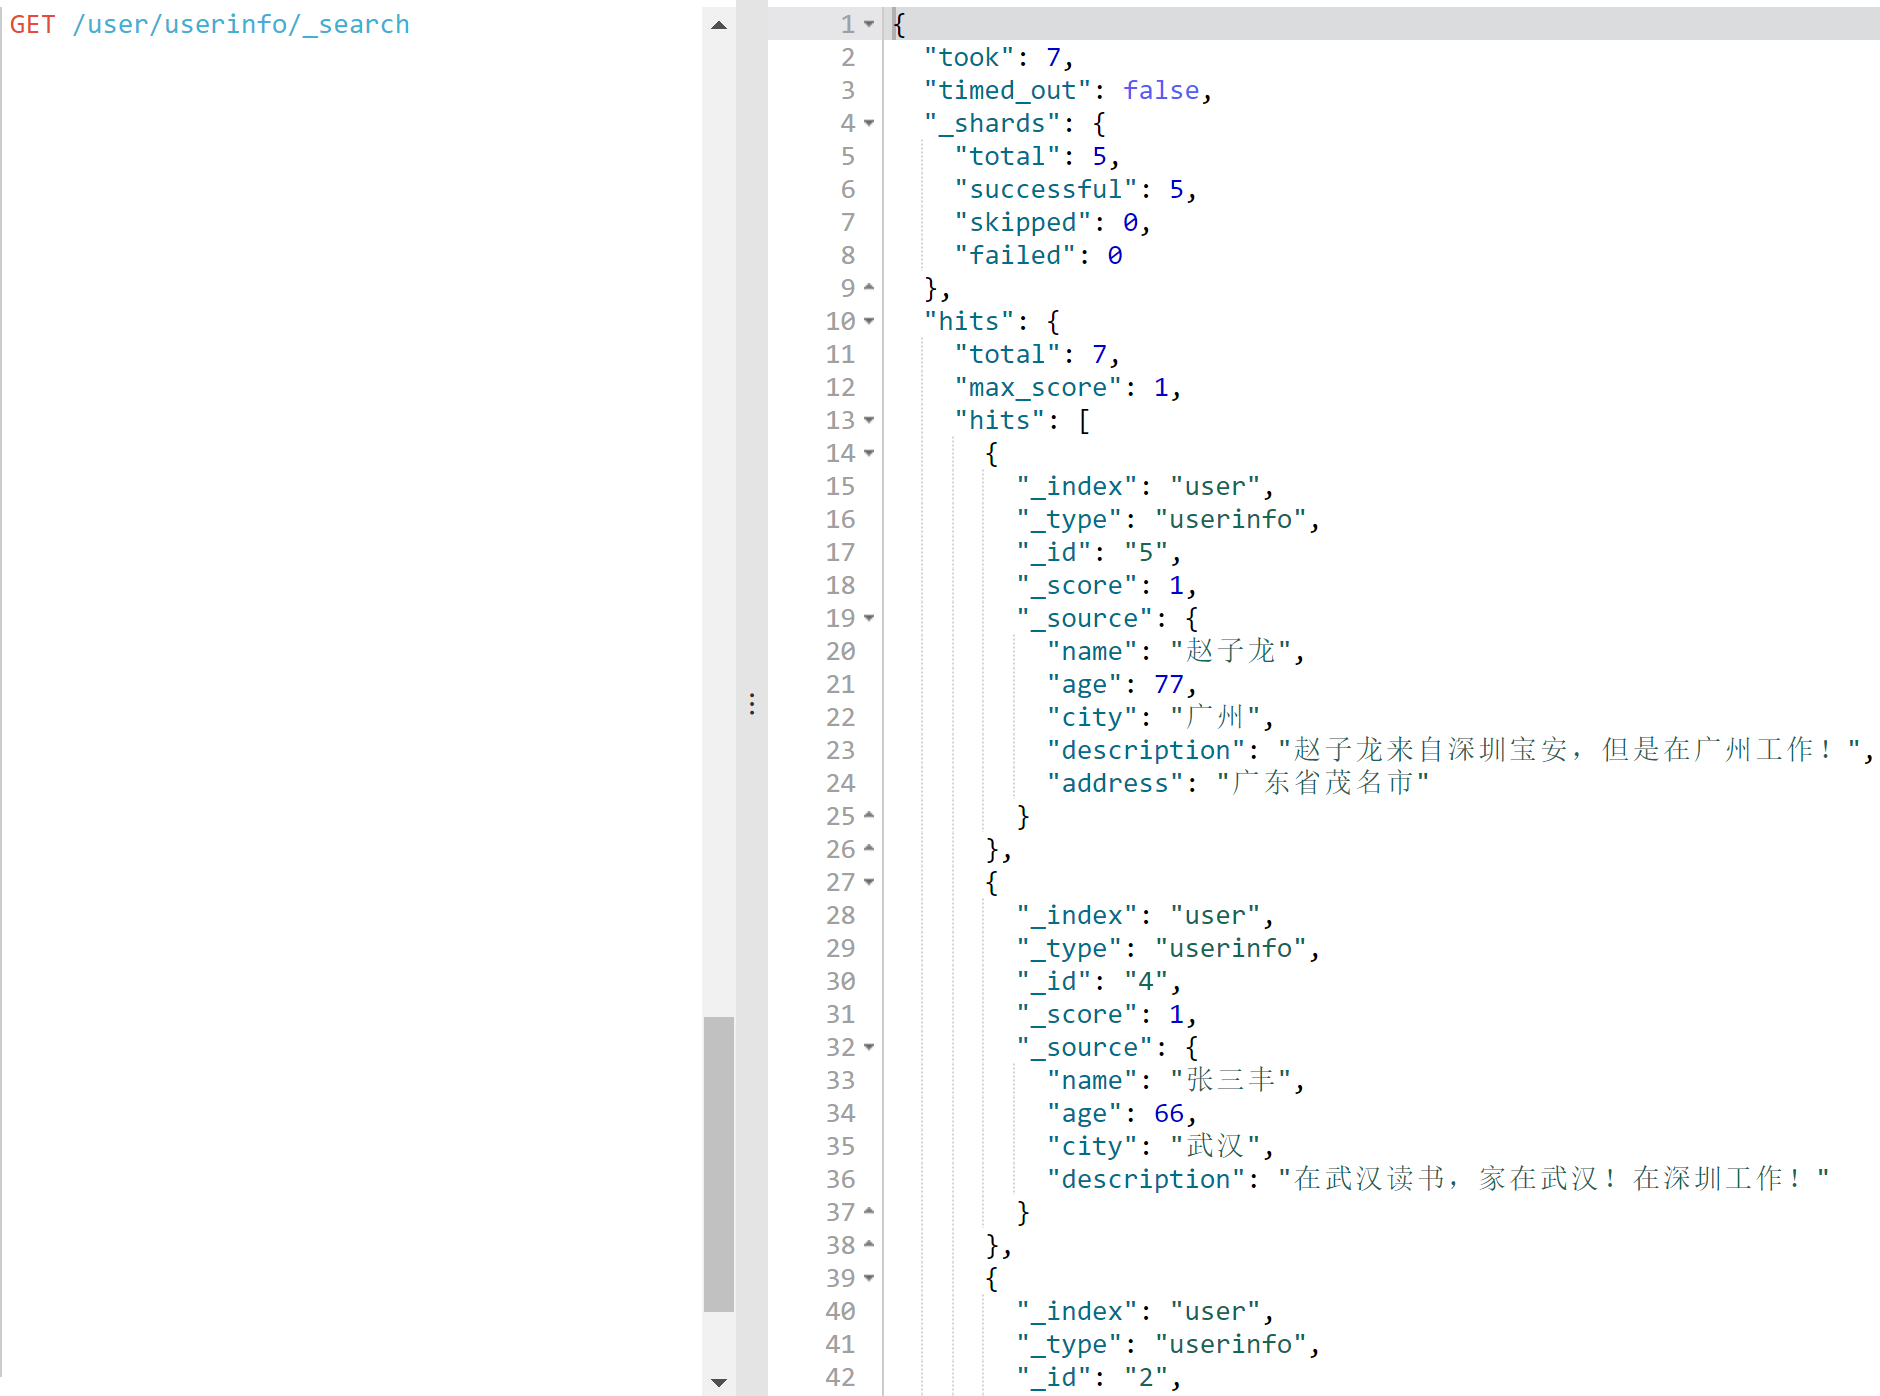This screenshot has width=1880, height=1396.
Task: Click the "successful" key
Action: click(x=1046, y=190)
